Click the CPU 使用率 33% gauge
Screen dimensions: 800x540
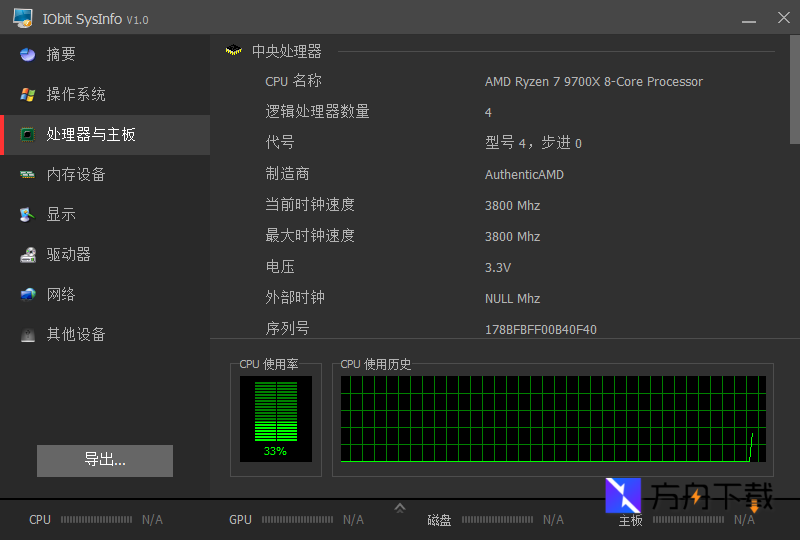pyautogui.click(x=276, y=419)
